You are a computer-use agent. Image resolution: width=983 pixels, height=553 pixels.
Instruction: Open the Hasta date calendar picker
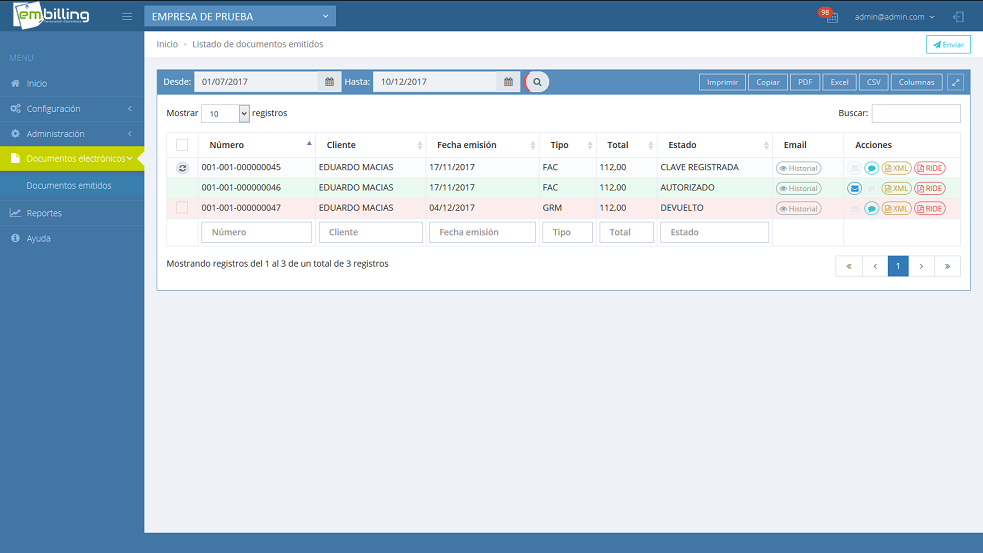pyautogui.click(x=508, y=82)
